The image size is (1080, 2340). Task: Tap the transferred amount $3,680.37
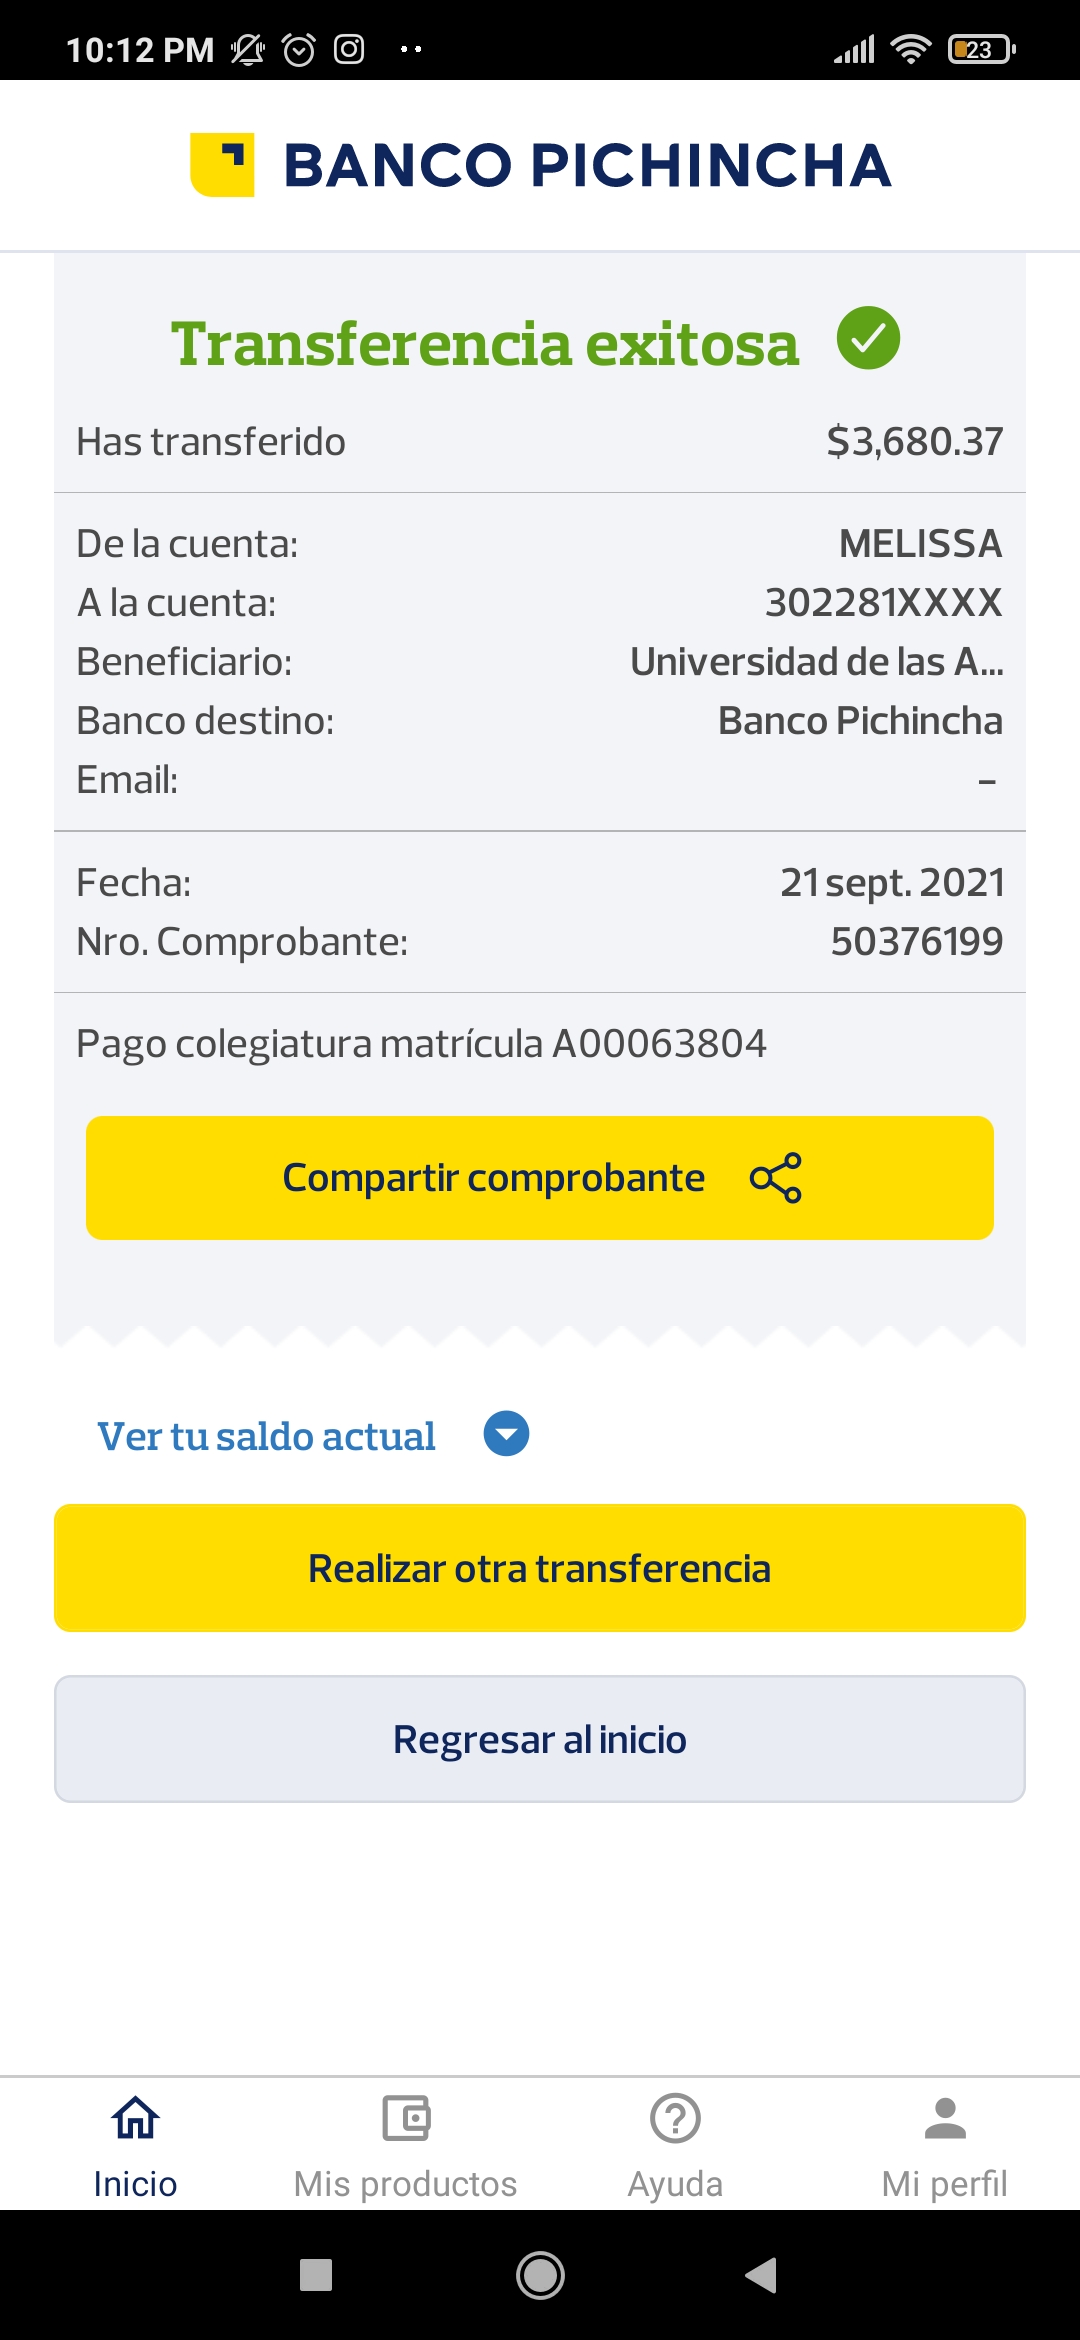914,441
